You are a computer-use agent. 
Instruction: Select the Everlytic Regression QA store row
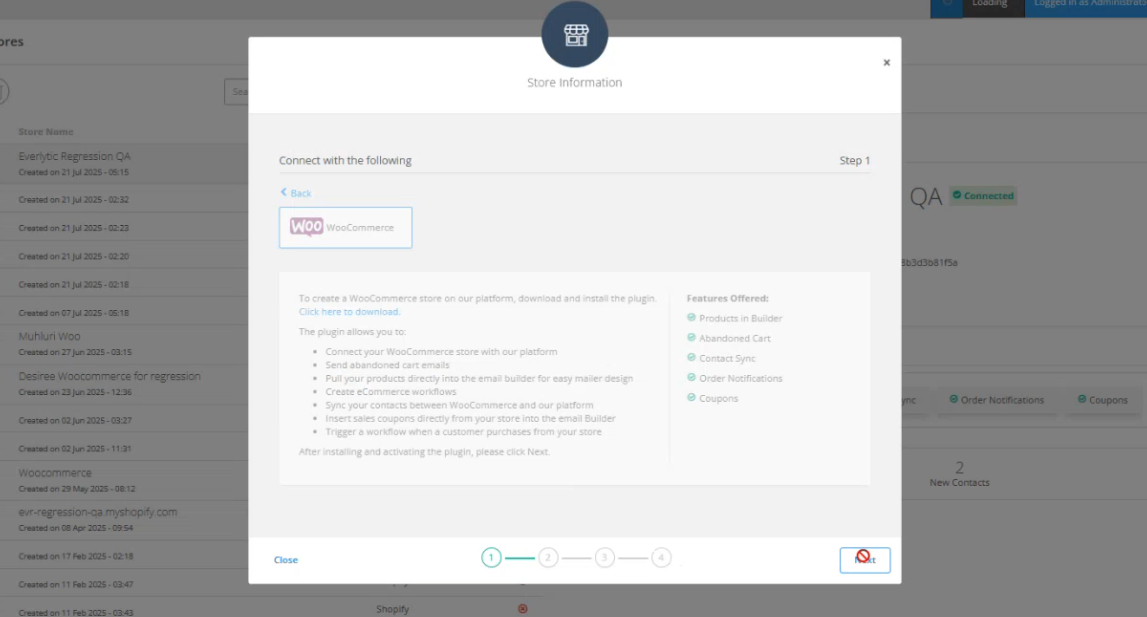coord(75,157)
